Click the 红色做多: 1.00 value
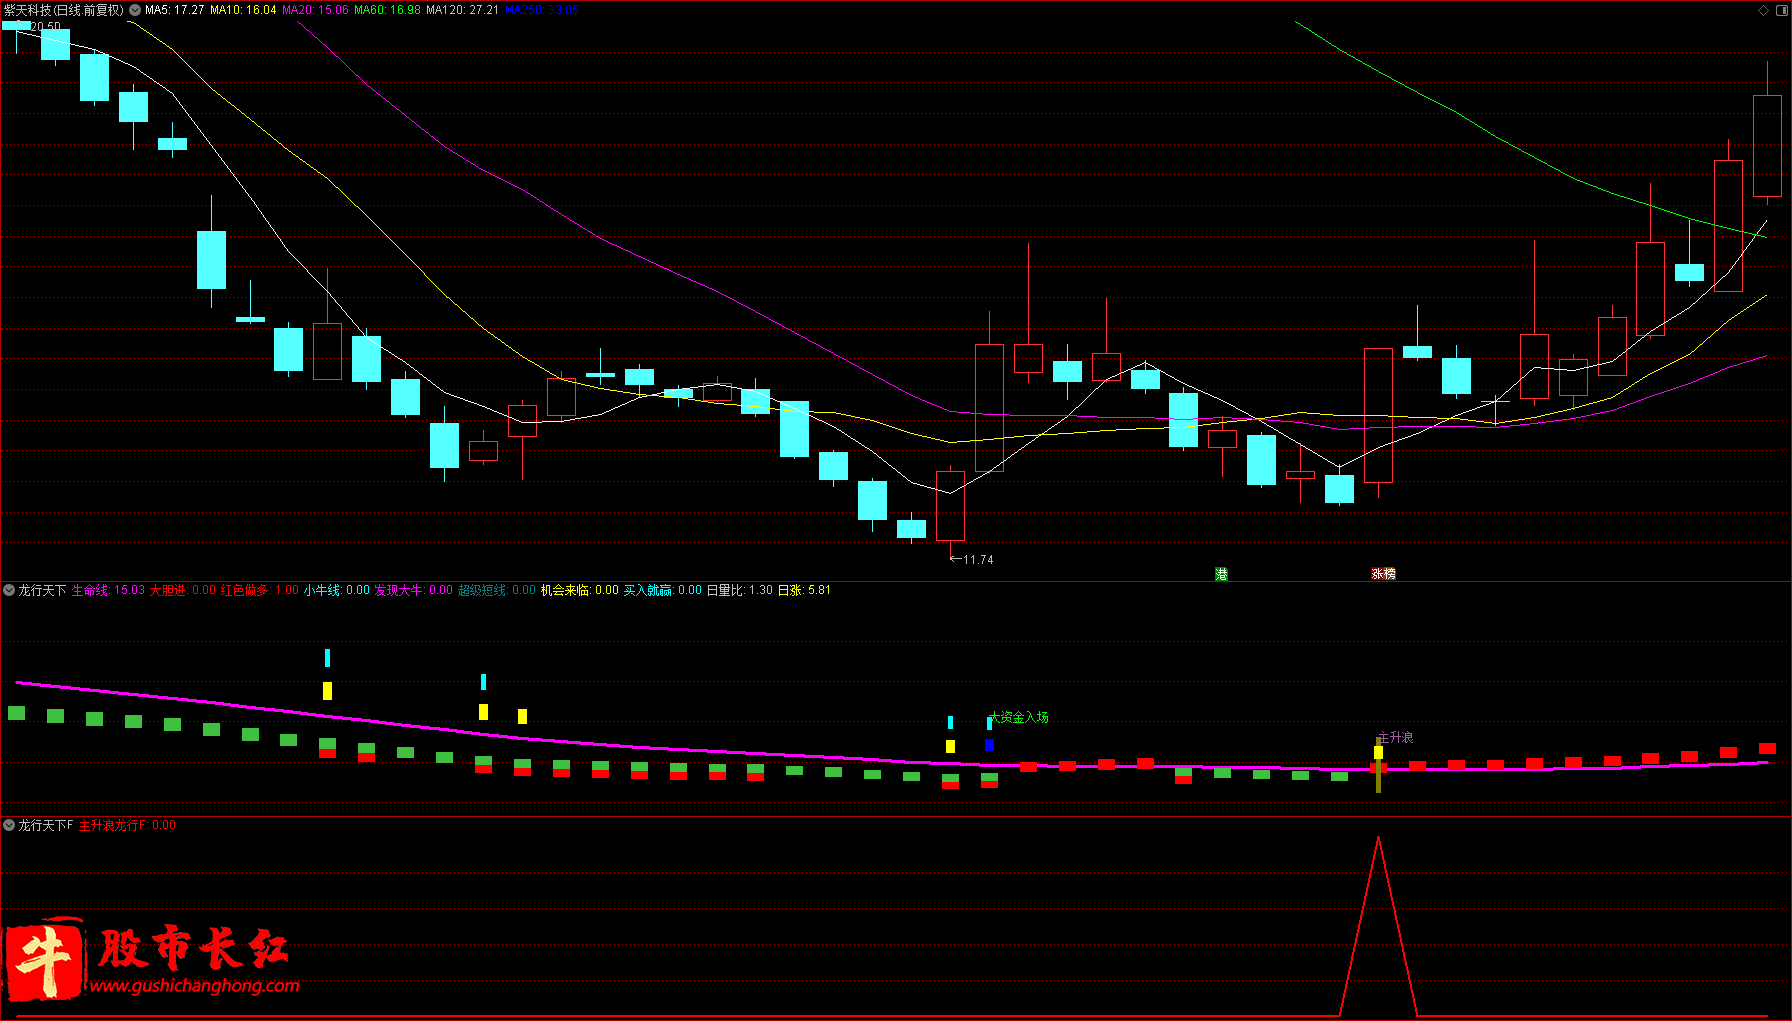 pos(259,590)
